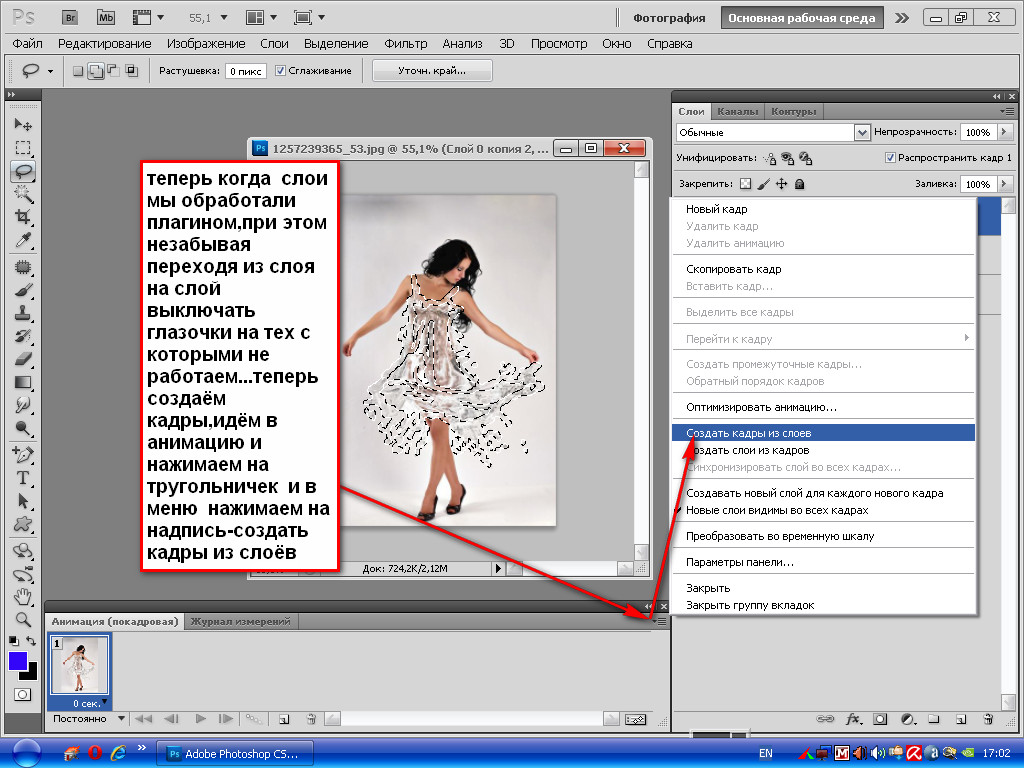This screenshot has height=768, width=1024.
Task: Choose the Horizontal Type tool
Action: 23,478
